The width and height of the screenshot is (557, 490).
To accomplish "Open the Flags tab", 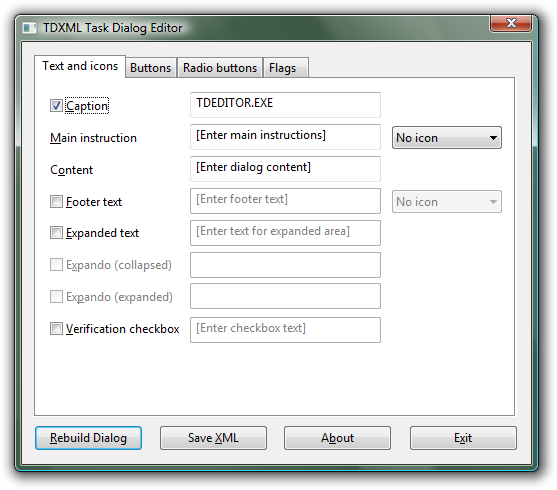I will (286, 68).
